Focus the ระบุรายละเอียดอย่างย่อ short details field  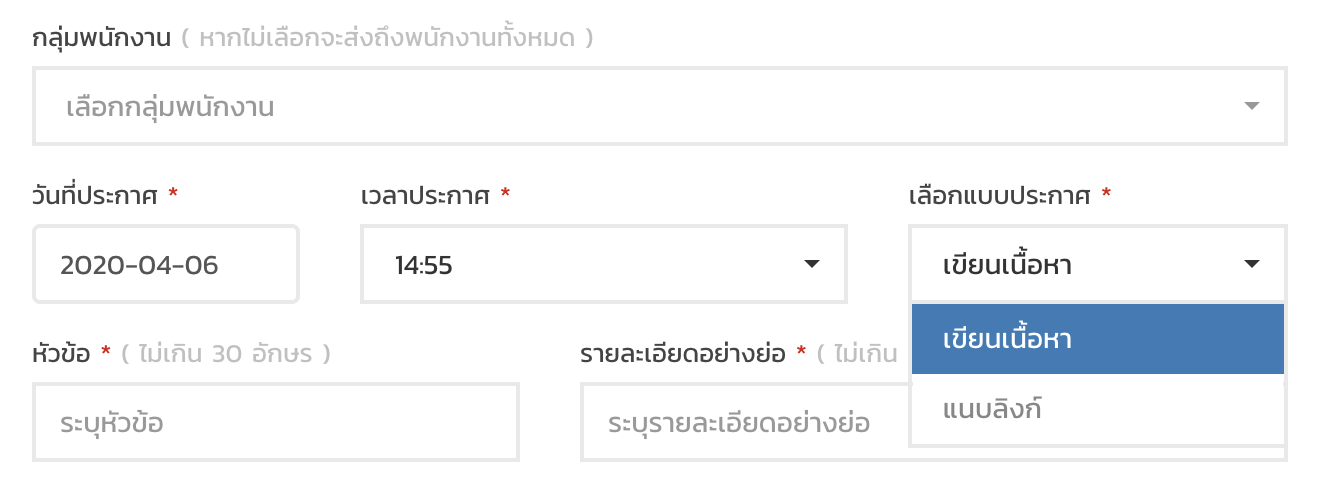(745, 422)
